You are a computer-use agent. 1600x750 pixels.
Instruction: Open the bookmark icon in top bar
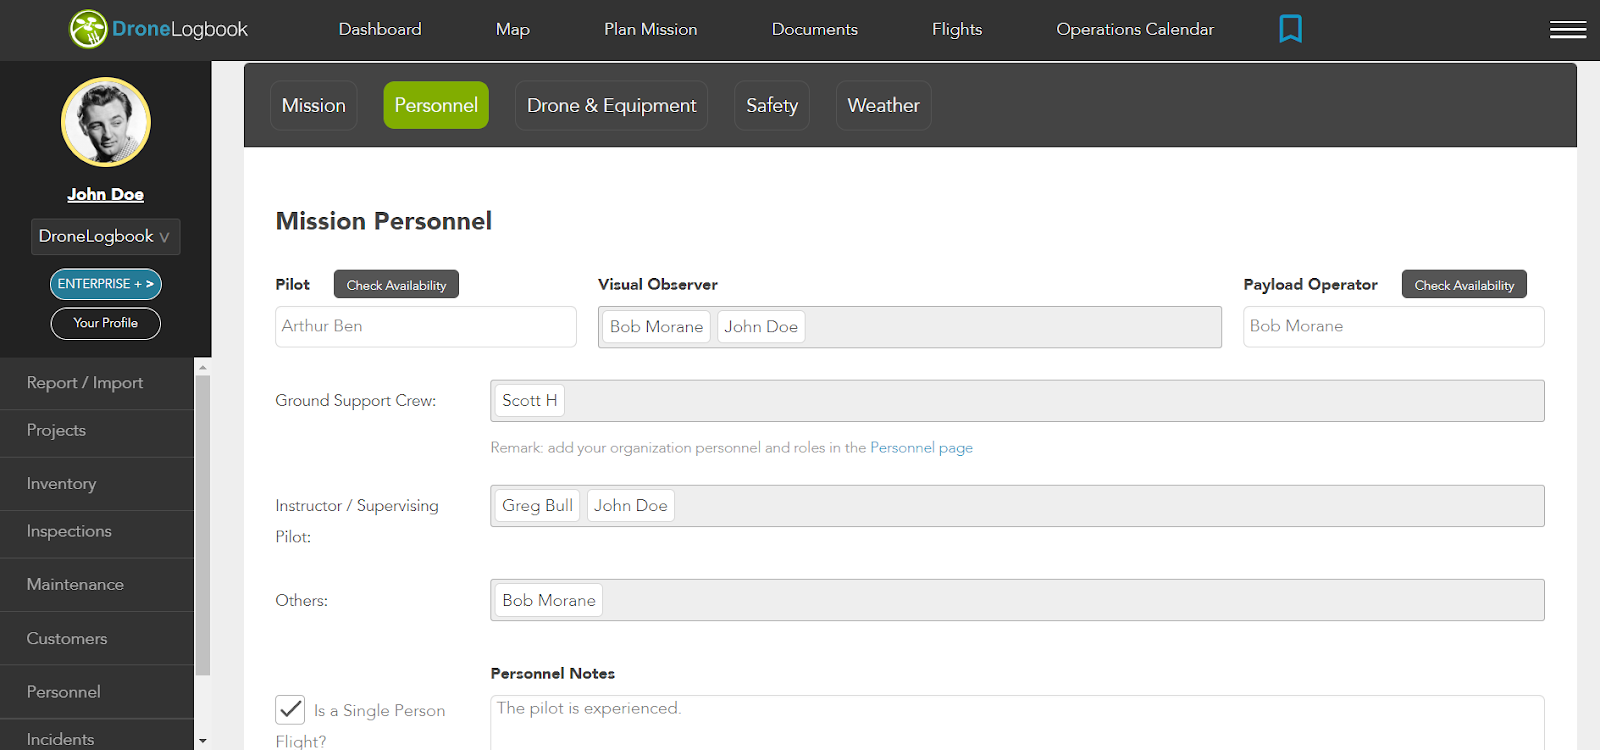1290,28
